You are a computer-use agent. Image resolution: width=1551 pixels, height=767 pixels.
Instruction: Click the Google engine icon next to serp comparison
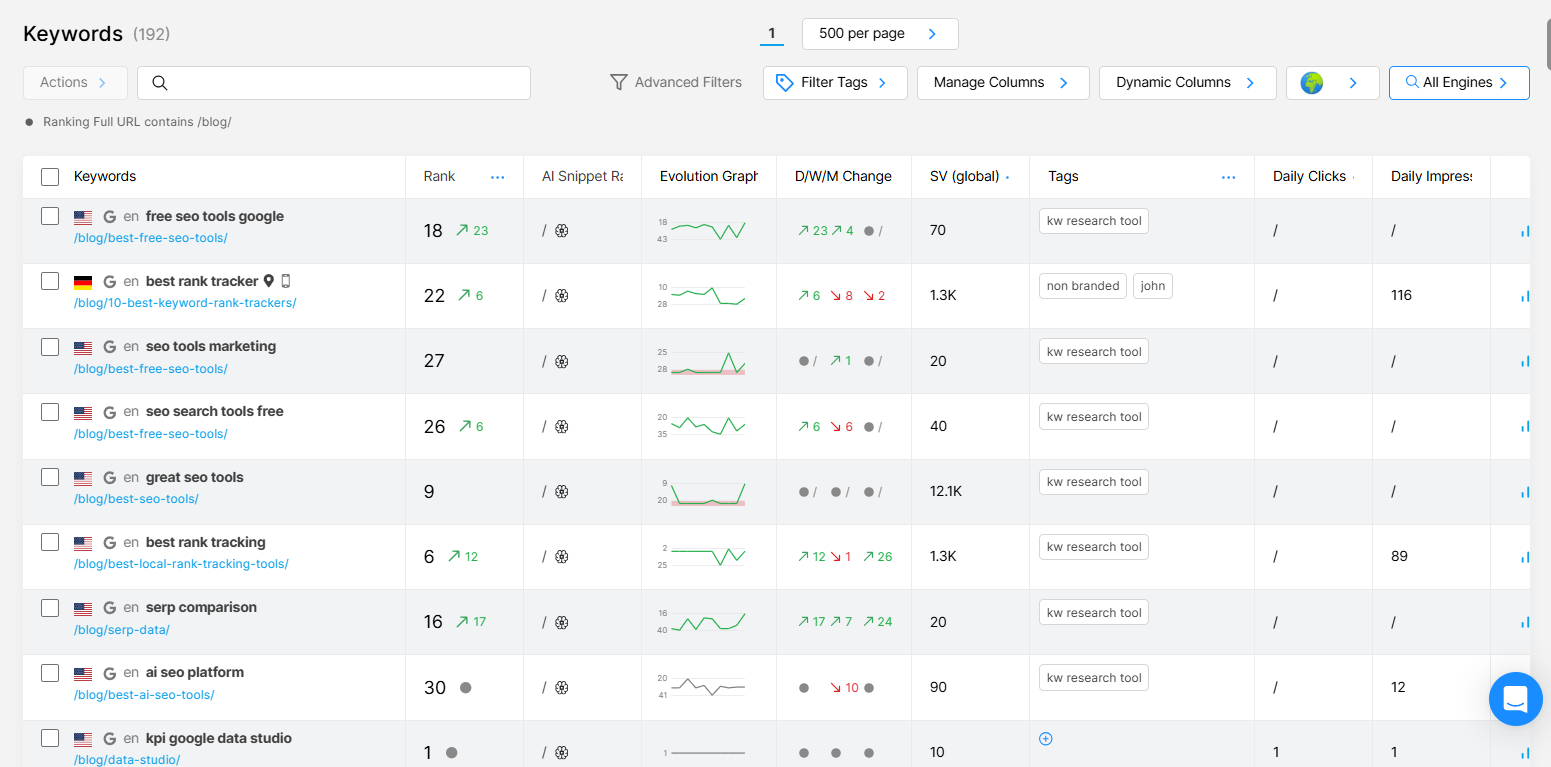tap(109, 607)
